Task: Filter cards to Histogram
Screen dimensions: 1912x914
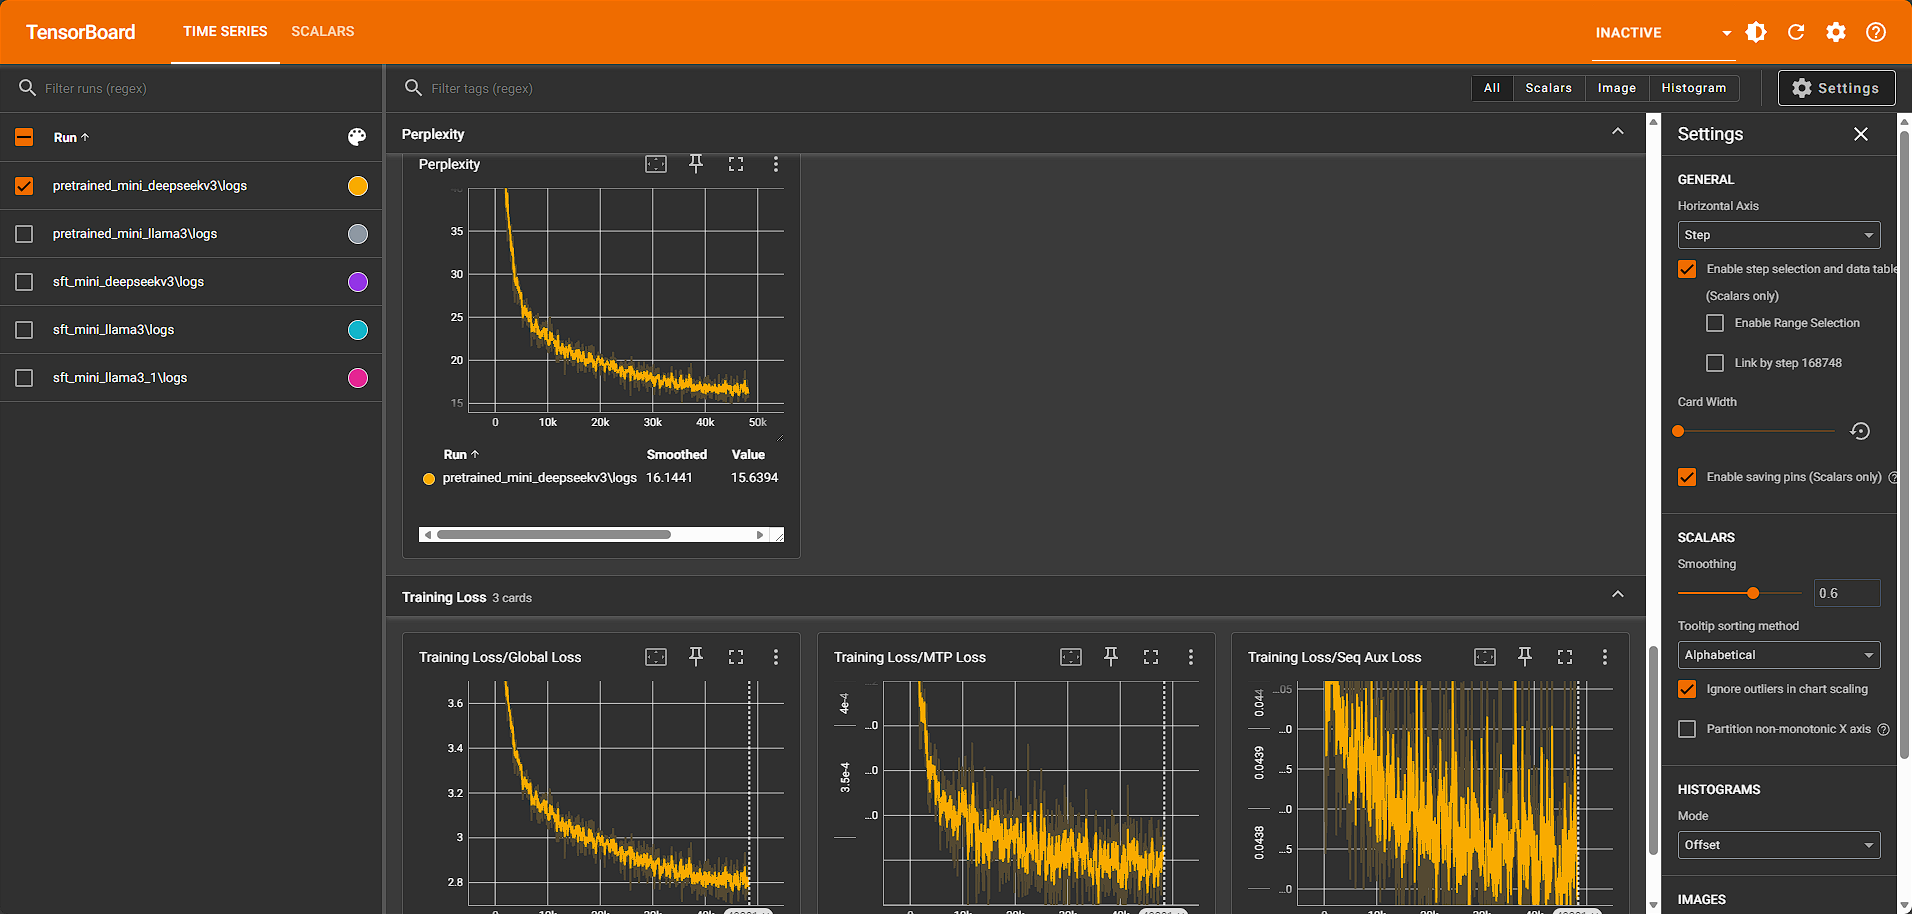Action: [1693, 88]
